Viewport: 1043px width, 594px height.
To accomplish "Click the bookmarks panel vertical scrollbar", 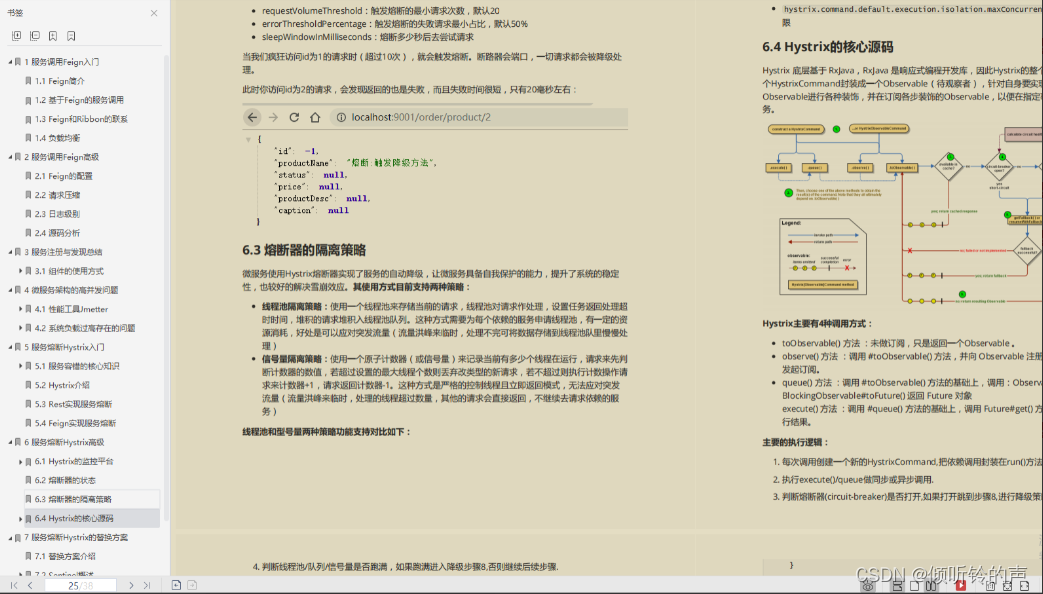I will click(x=166, y=286).
